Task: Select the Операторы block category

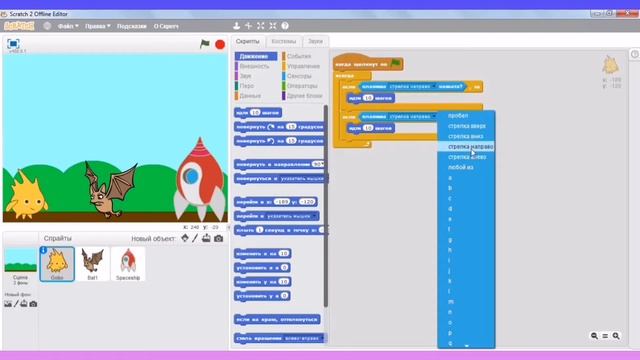Action: click(x=302, y=86)
